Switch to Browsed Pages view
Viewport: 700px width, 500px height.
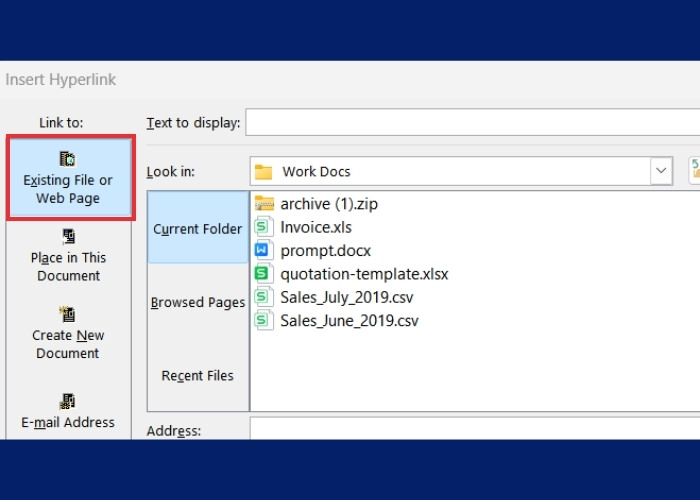[198, 302]
